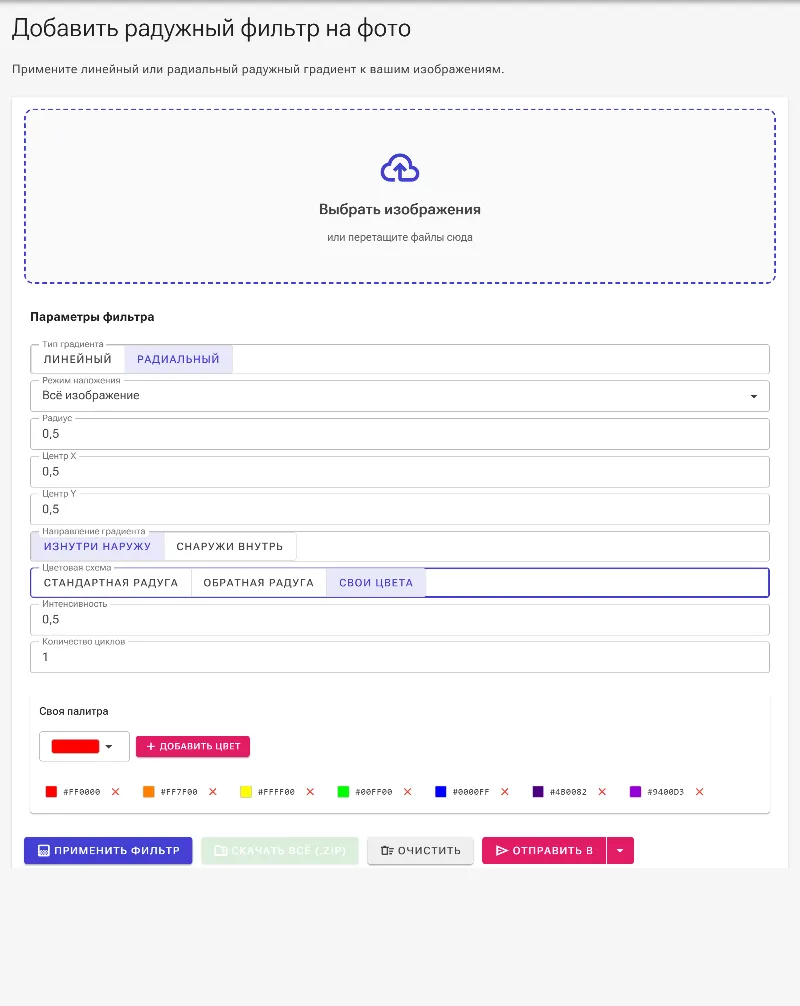The width and height of the screenshot is (800, 1006).
Task: Expand the ОТПРАВИТЬ В arrow menu
Action: (x=620, y=851)
